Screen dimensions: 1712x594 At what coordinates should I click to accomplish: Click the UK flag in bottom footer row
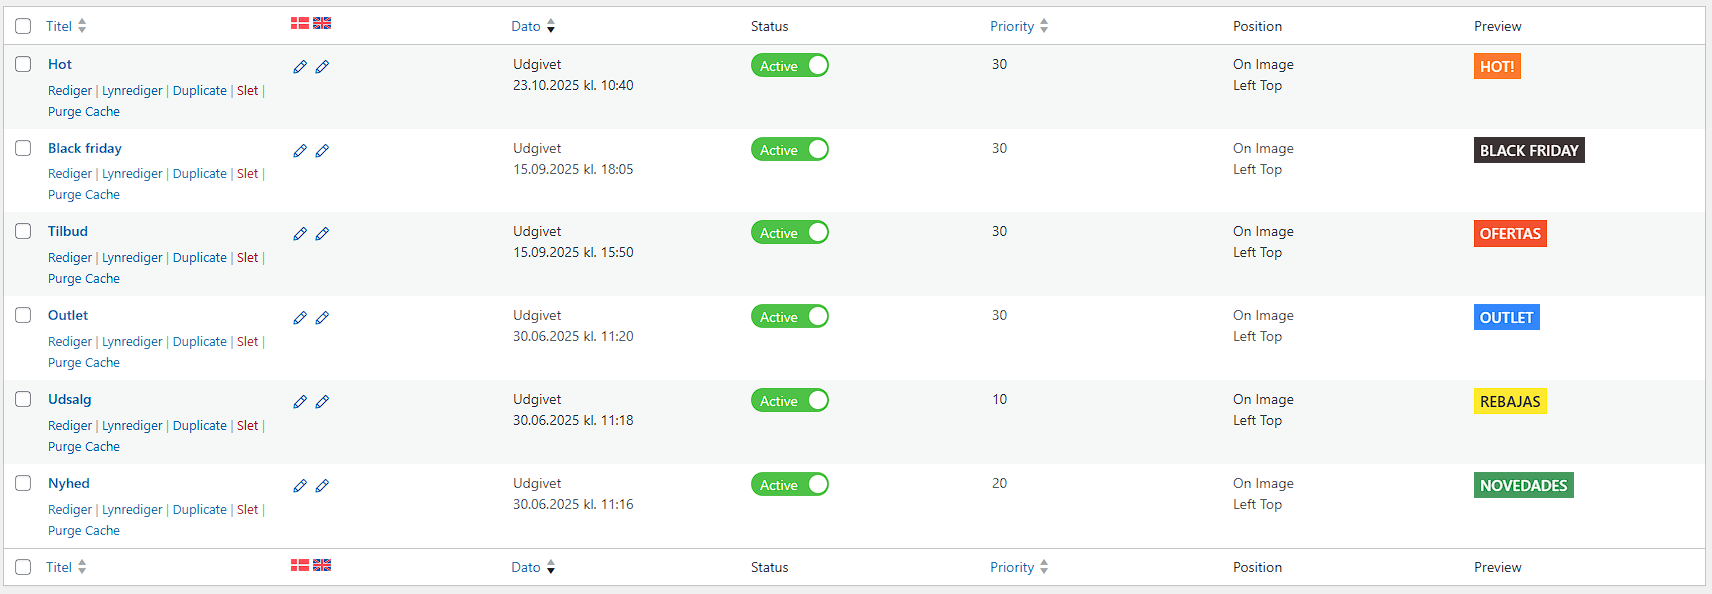pyautogui.click(x=322, y=565)
